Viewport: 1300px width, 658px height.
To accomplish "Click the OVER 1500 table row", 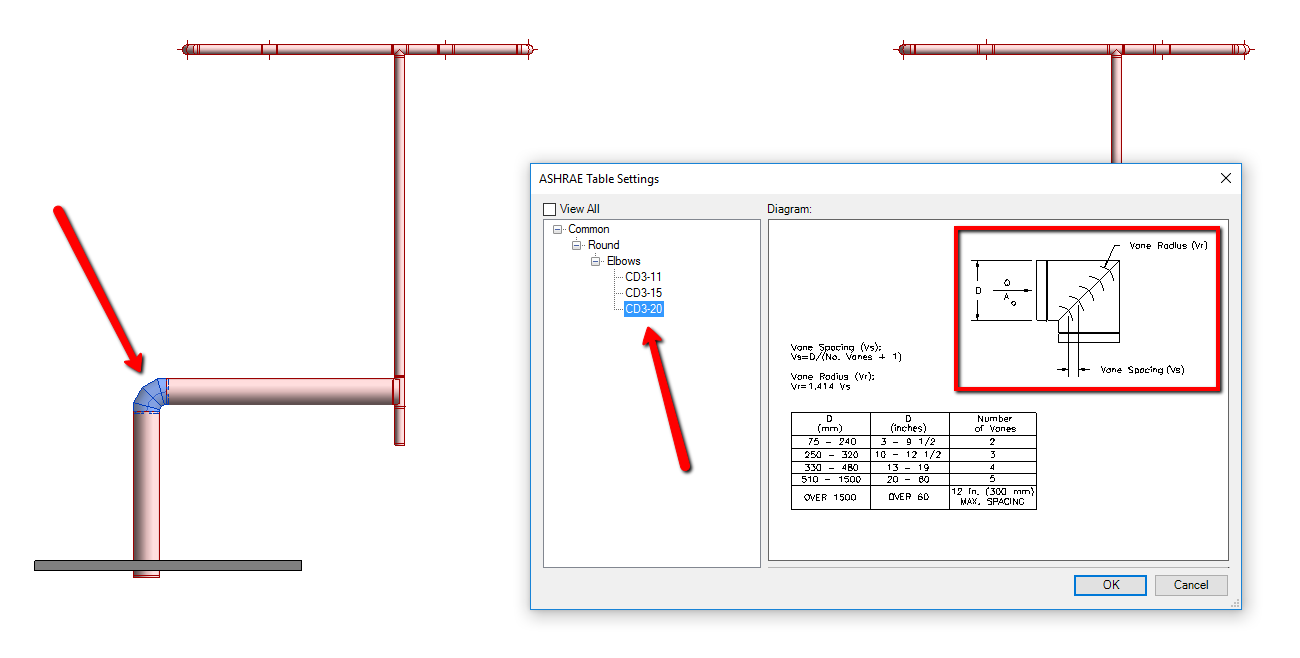I will pyautogui.click(x=830, y=495).
